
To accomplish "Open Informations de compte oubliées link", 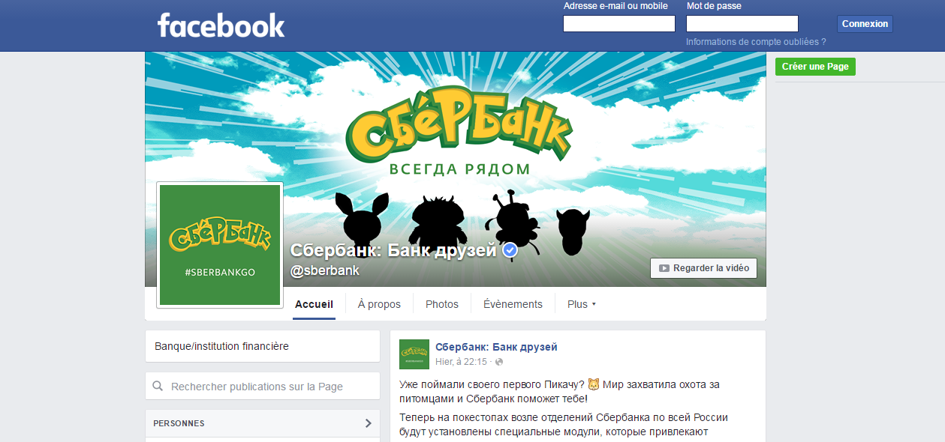I will (756, 42).
